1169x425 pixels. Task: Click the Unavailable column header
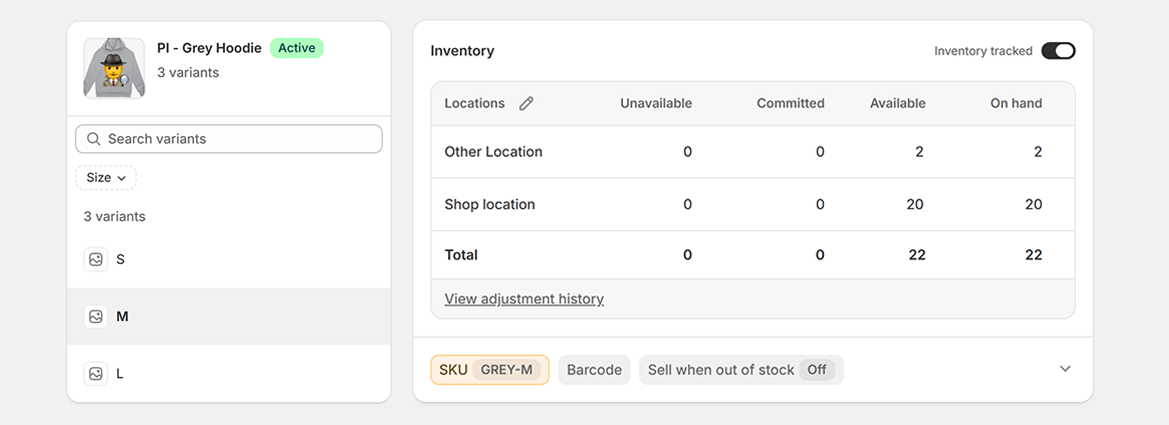[656, 104]
